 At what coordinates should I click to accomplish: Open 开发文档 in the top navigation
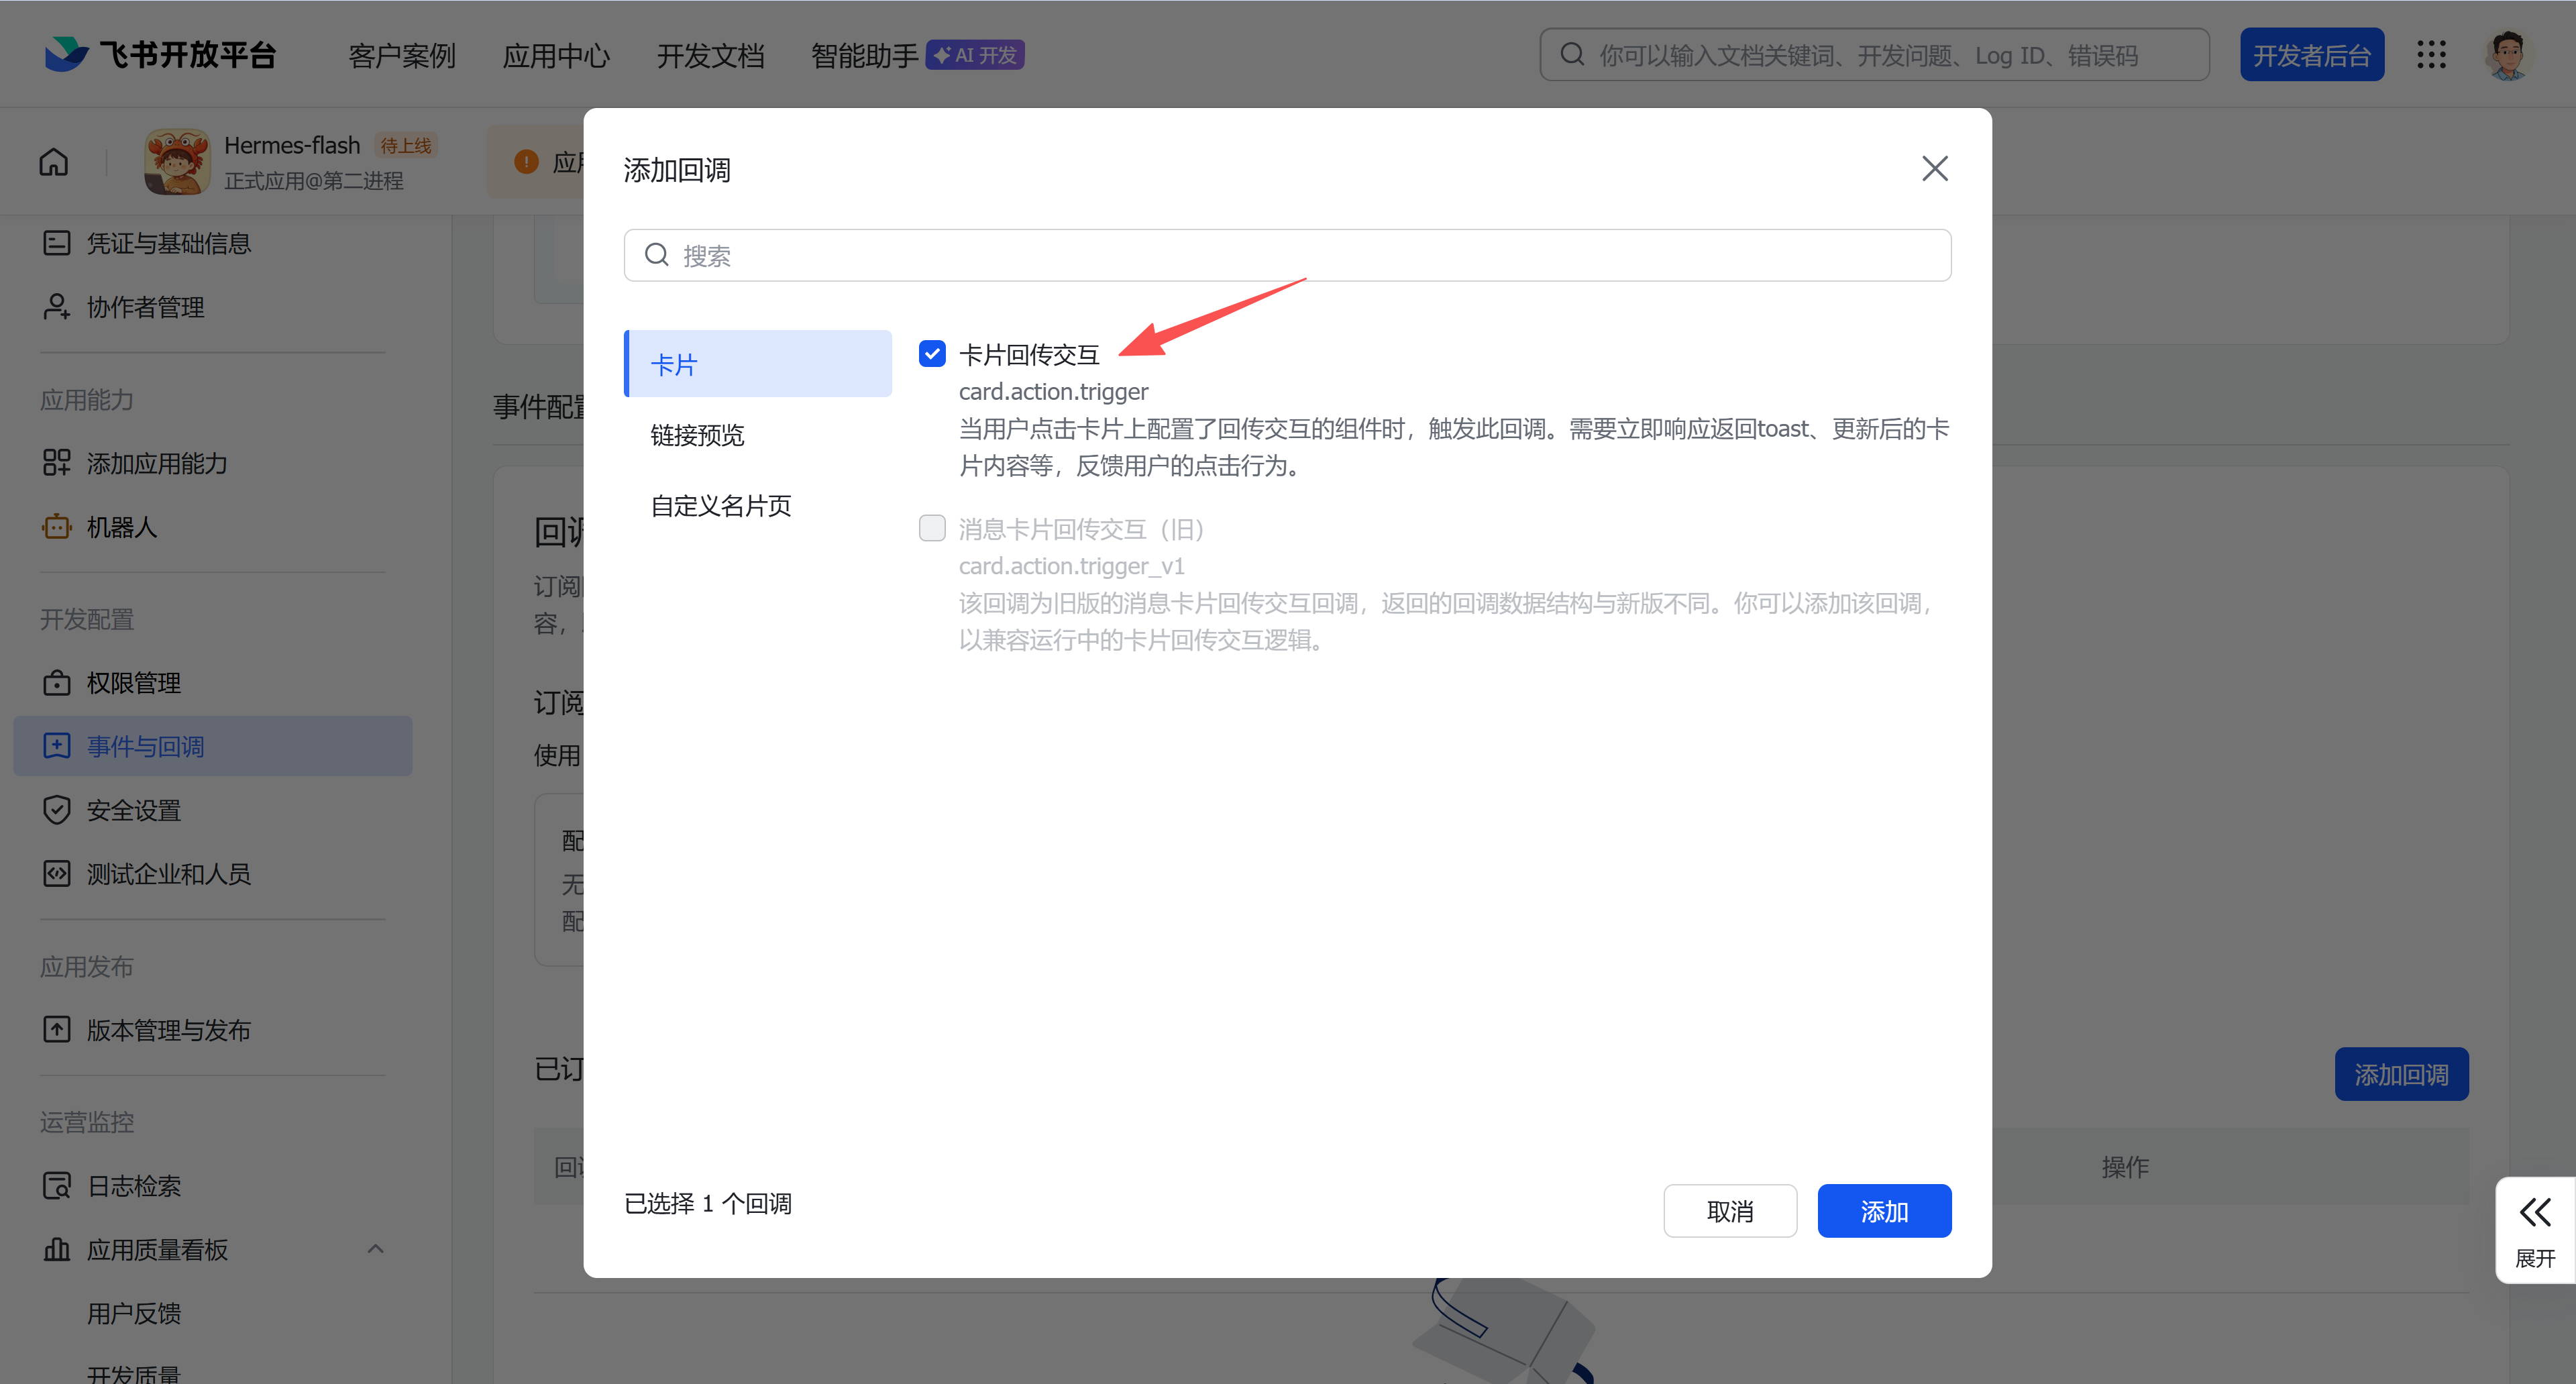click(x=710, y=55)
